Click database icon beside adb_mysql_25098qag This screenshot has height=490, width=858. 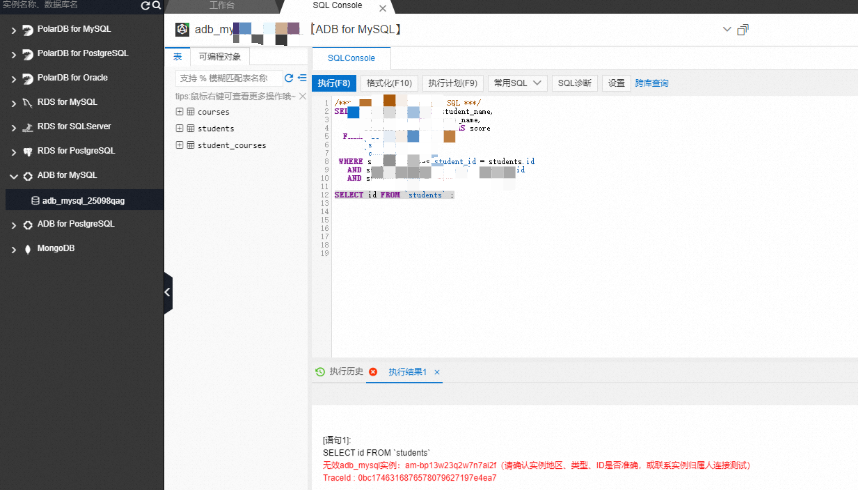coord(35,201)
